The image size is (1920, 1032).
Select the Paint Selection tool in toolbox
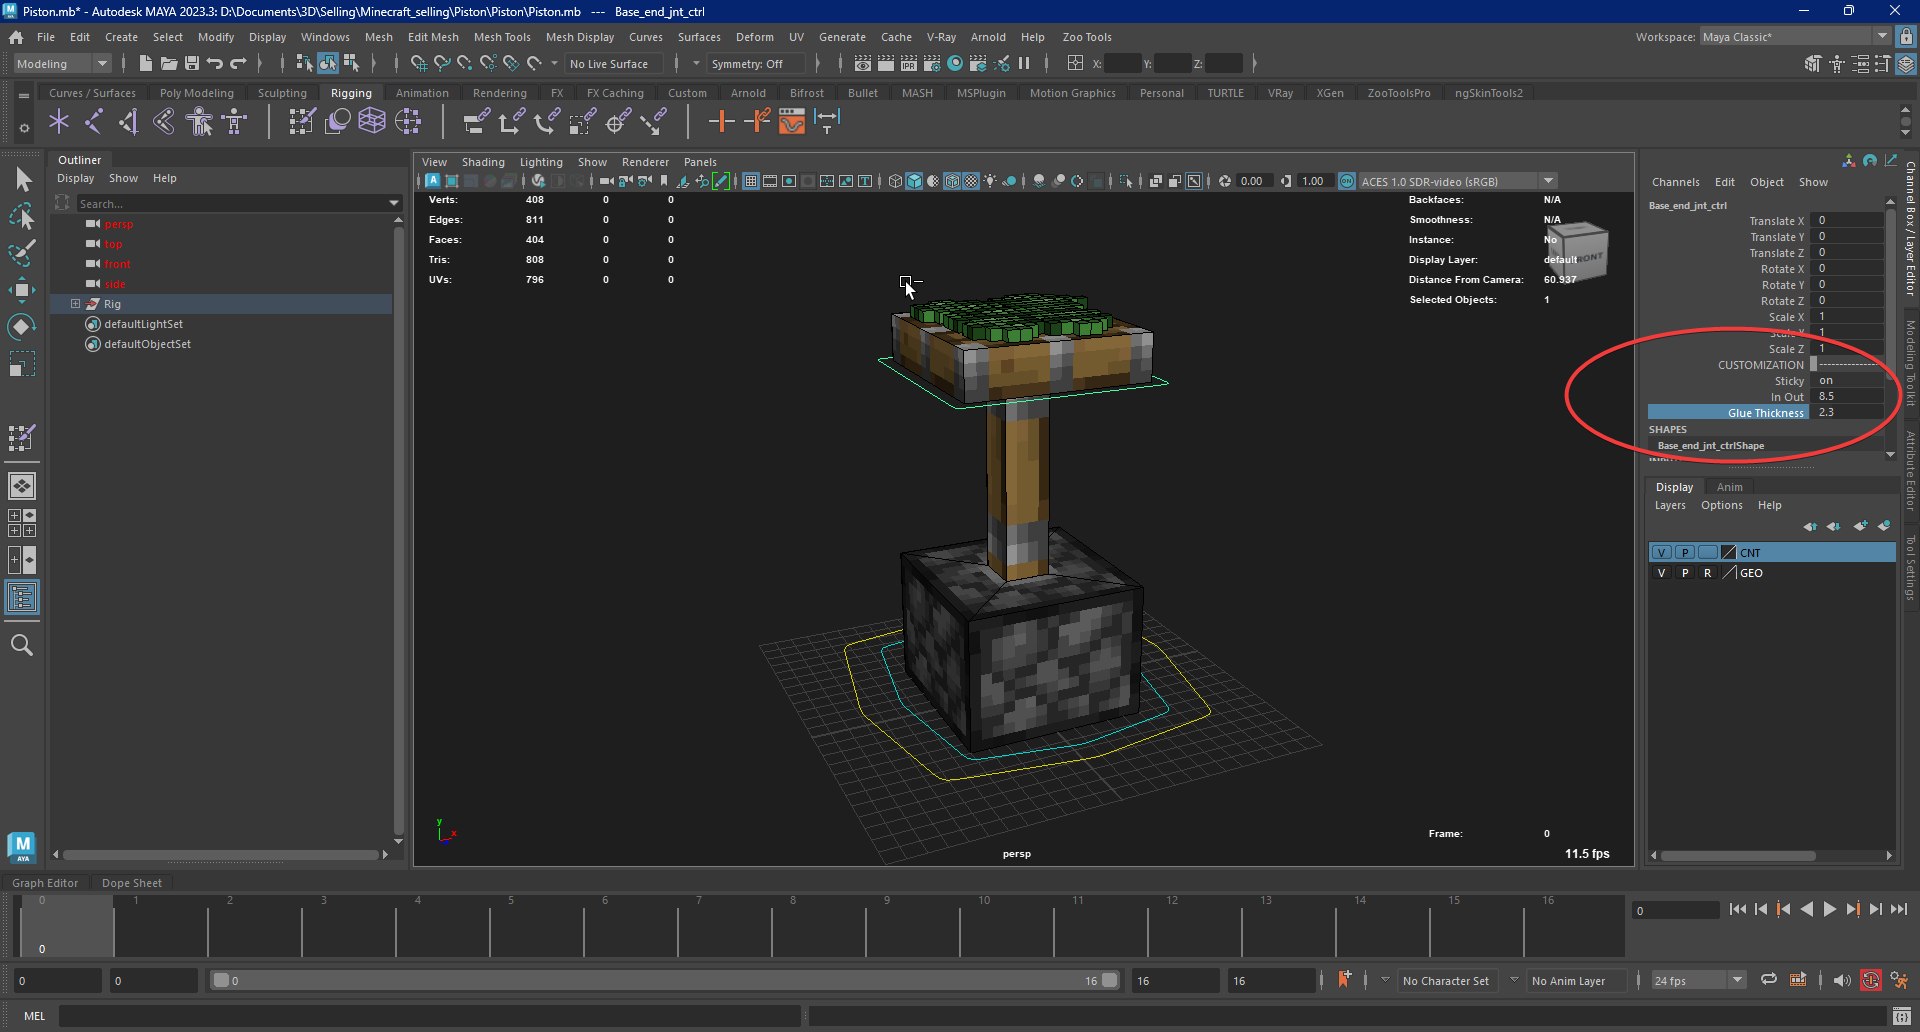point(22,252)
